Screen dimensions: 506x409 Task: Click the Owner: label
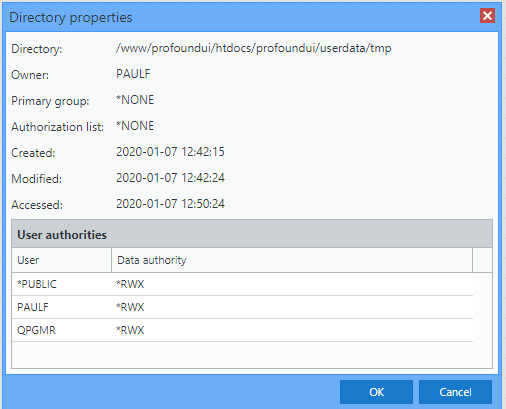pyautogui.click(x=30, y=75)
